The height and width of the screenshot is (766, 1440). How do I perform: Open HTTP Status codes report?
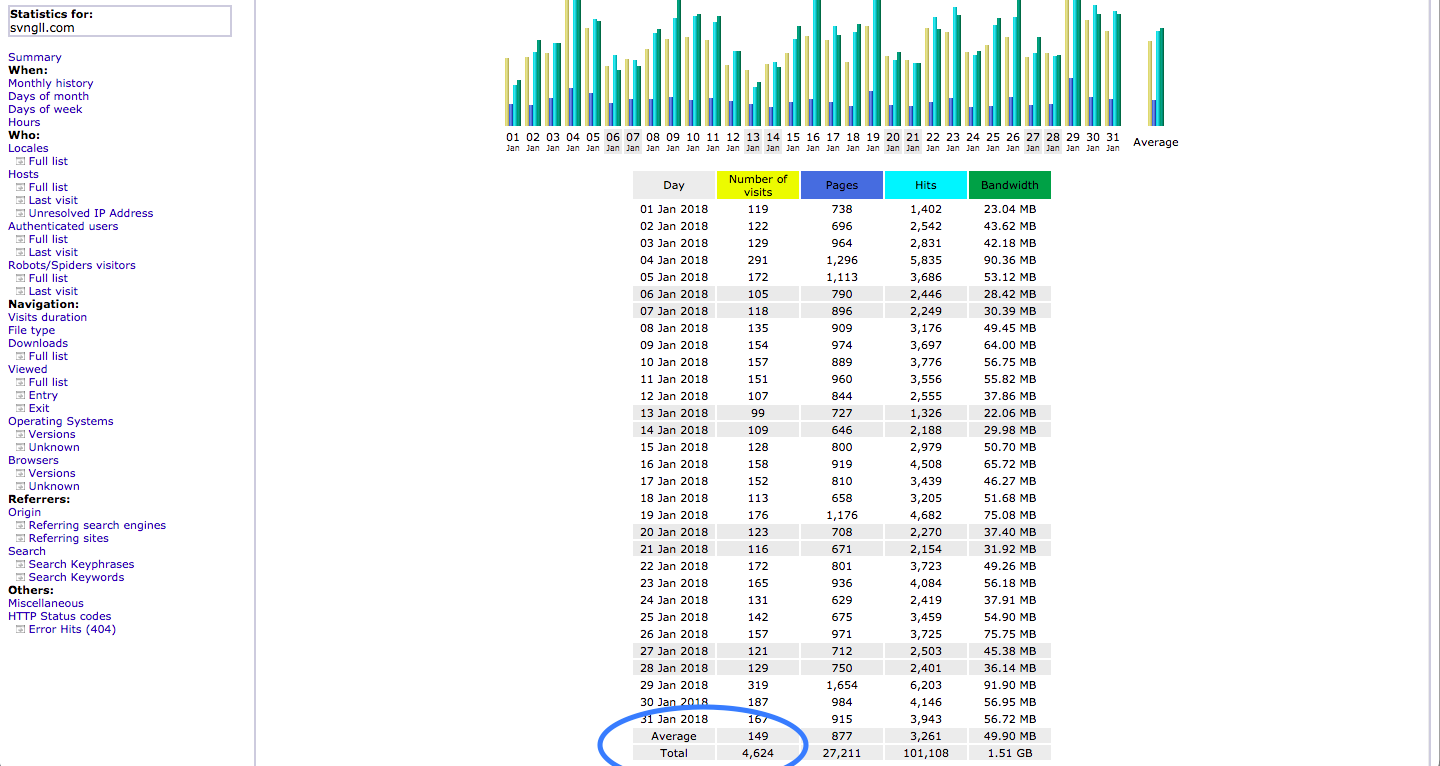60,616
